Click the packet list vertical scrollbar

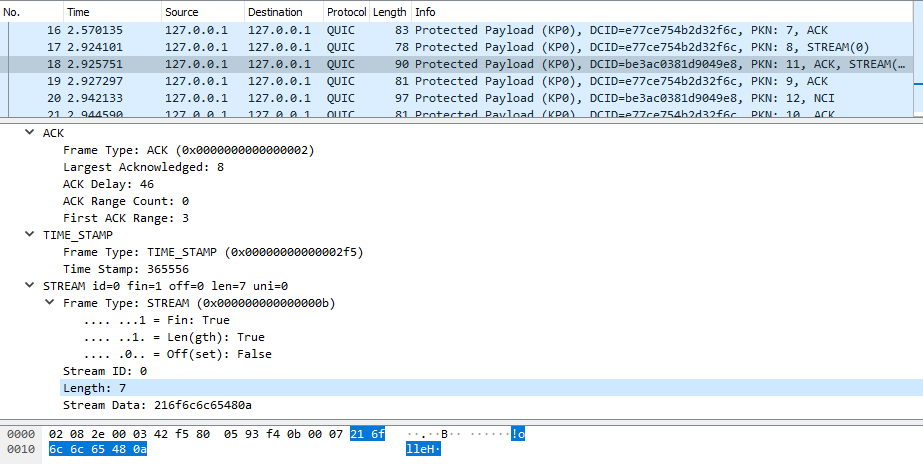918,59
